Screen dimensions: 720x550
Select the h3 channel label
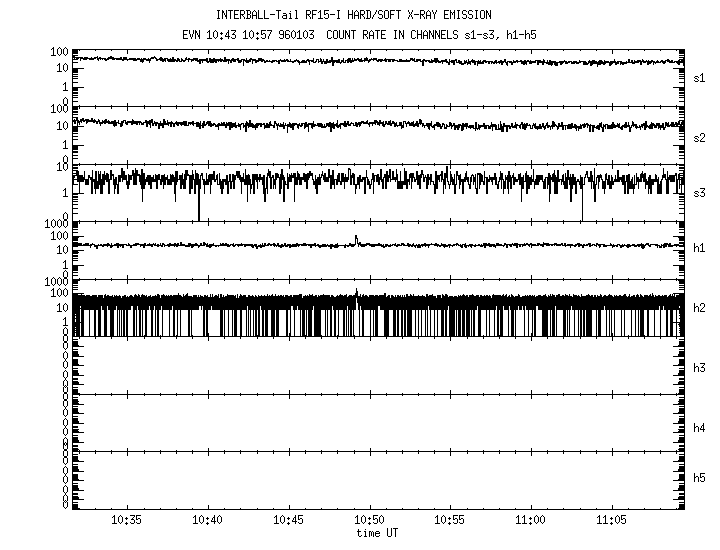pyautogui.click(x=700, y=368)
